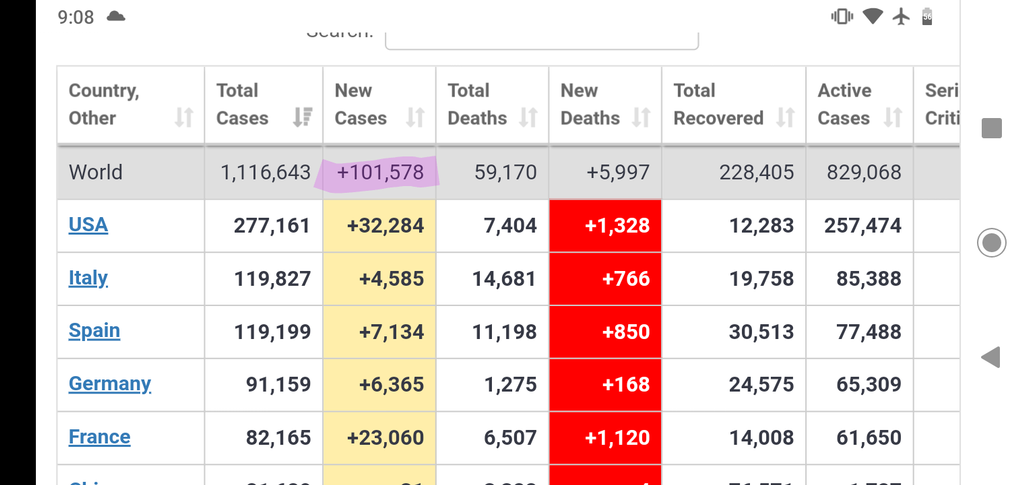Tap the Wi-Fi status icon
Image resolution: width=1024 pixels, height=485 pixels.
[x=873, y=16]
